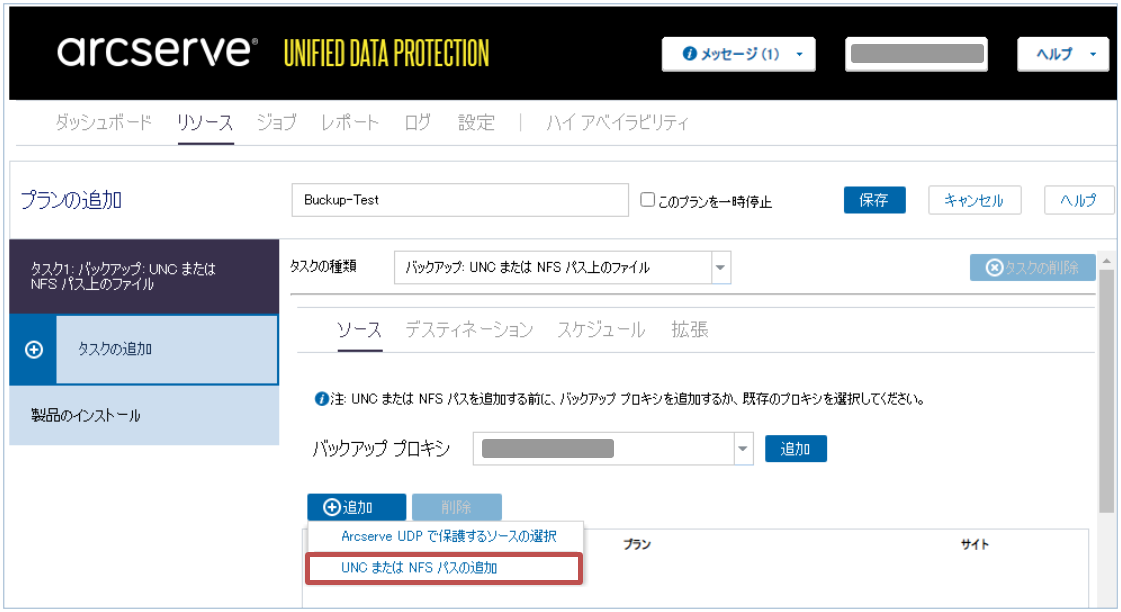Click the info icon in the Messages button
This screenshot has height=612, width=1121.
tap(689, 54)
